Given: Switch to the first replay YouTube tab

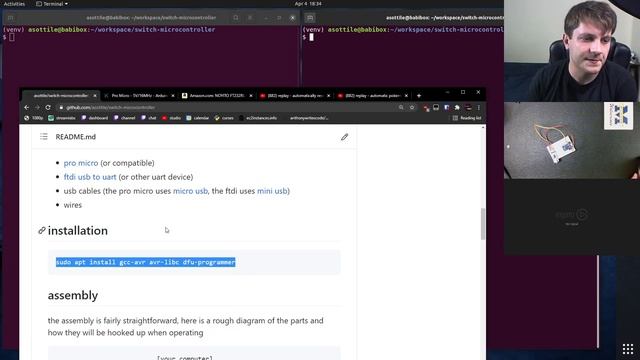Looking at the screenshot, I should coord(295,96).
